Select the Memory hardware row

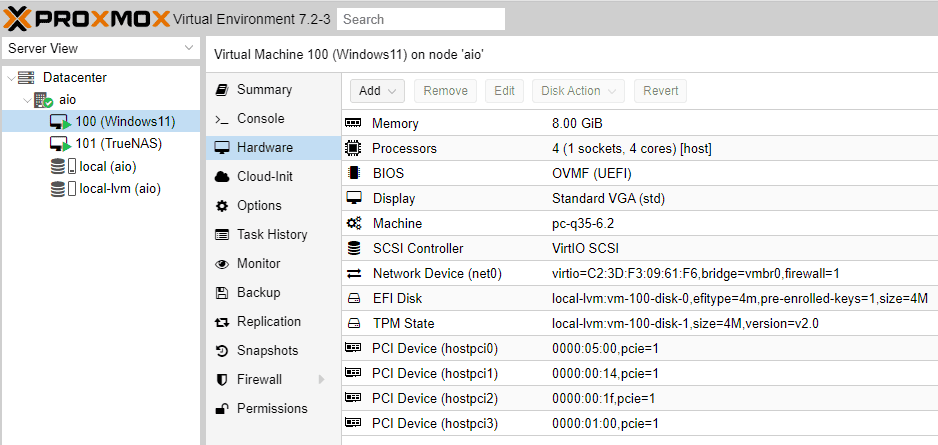pos(640,123)
